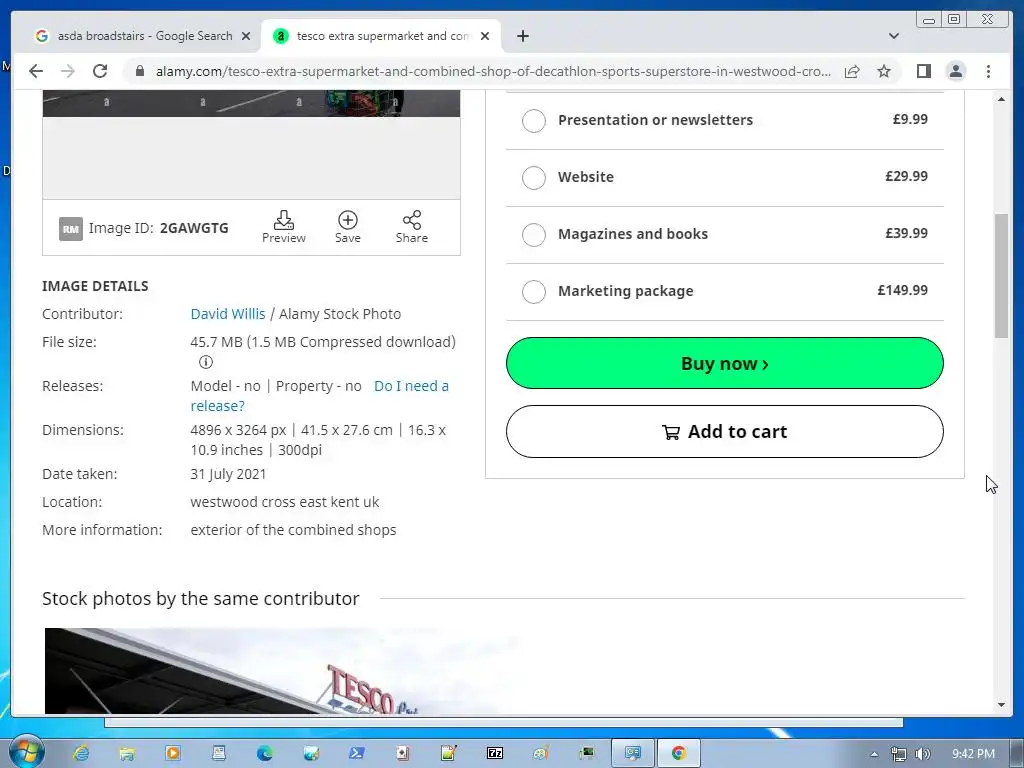Select Presentation or newsletters license
This screenshot has height=768, width=1024.
(534, 120)
